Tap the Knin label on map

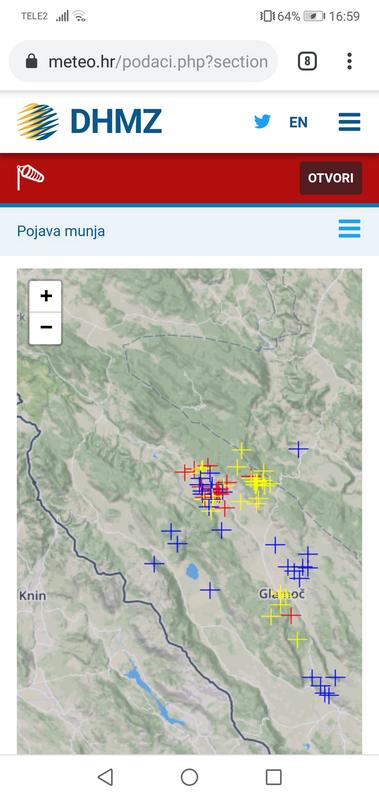click(x=33, y=595)
